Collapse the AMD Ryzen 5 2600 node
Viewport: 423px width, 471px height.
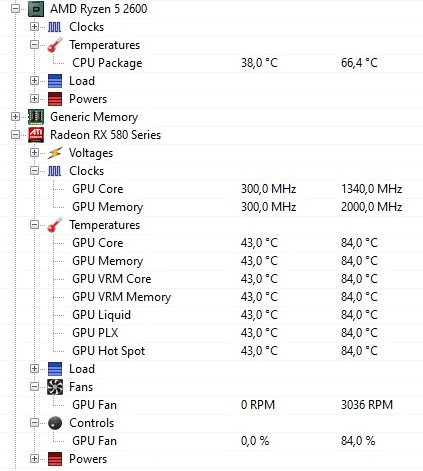[x=15, y=9]
